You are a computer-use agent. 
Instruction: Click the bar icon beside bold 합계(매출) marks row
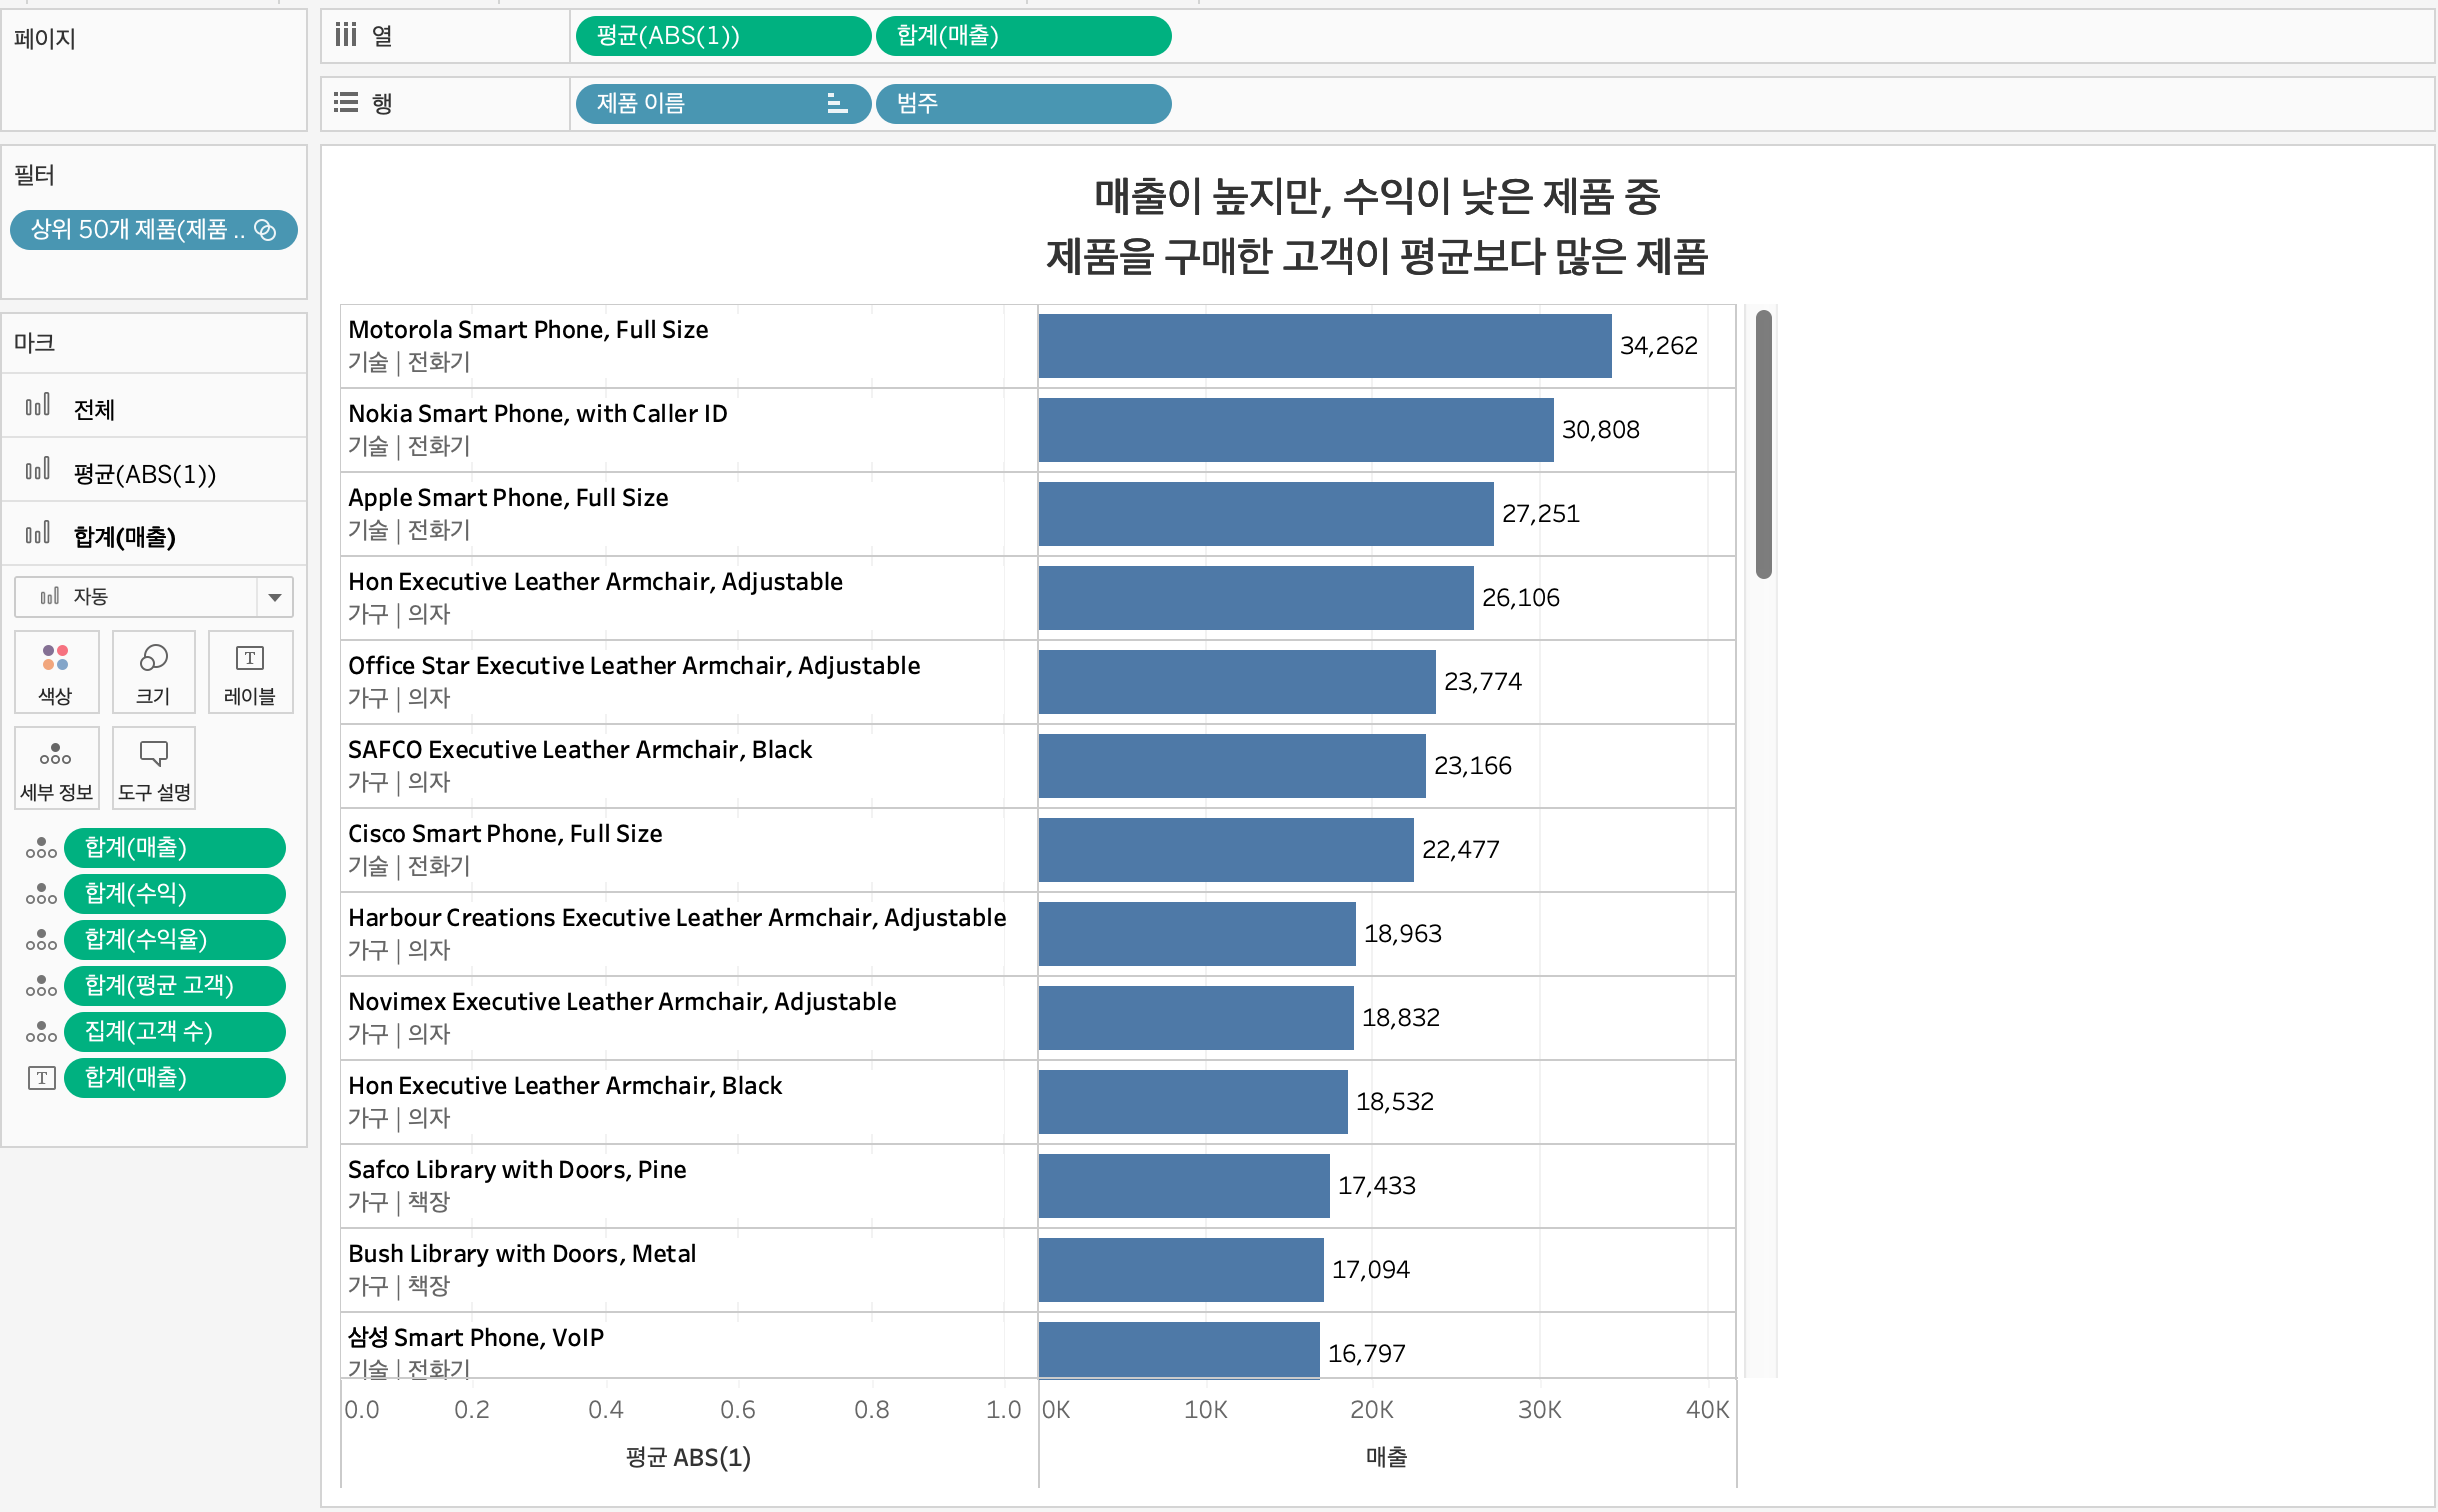click(x=38, y=534)
